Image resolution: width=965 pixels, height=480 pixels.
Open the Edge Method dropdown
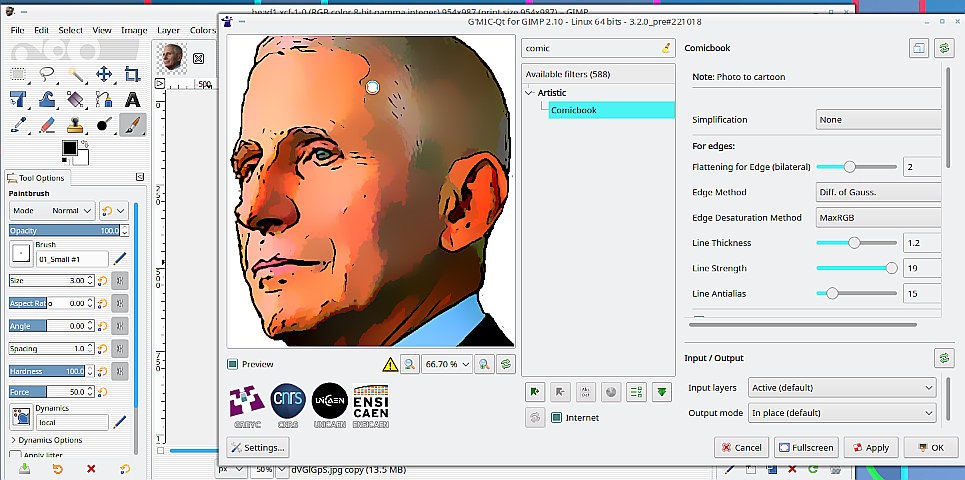pyautogui.click(x=878, y=192)
